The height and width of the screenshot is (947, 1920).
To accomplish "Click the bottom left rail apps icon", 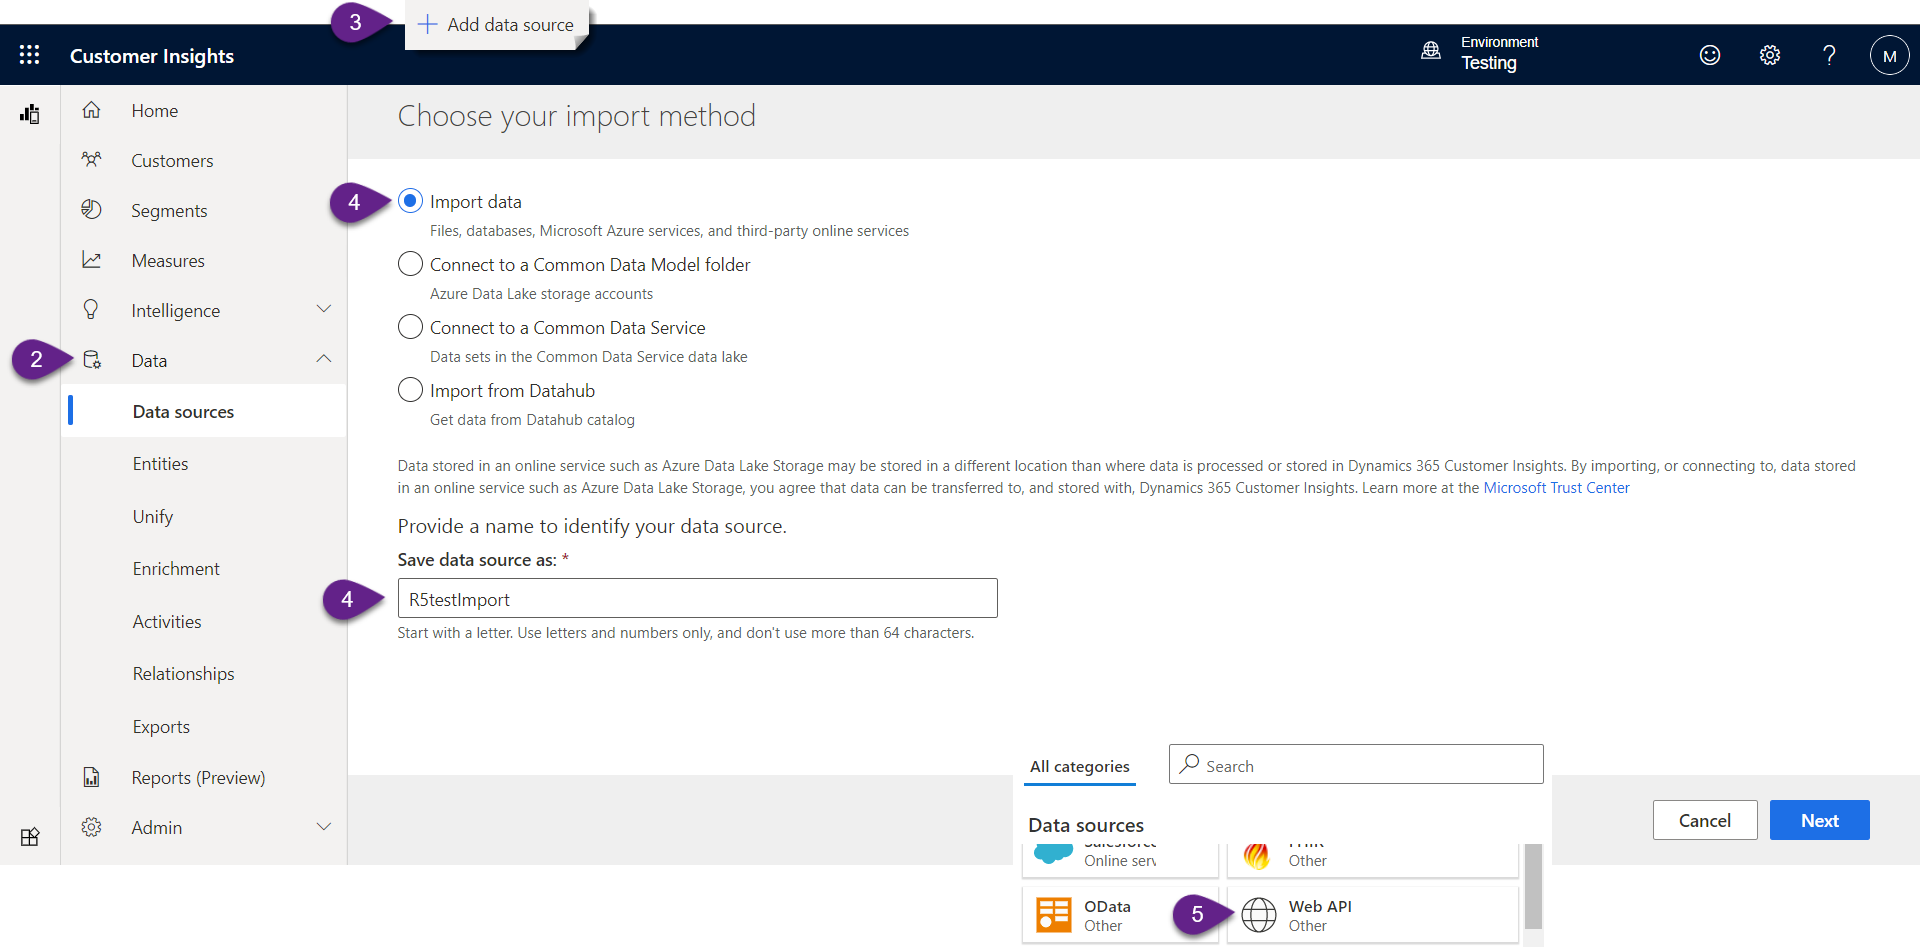I will click(30, 837).
